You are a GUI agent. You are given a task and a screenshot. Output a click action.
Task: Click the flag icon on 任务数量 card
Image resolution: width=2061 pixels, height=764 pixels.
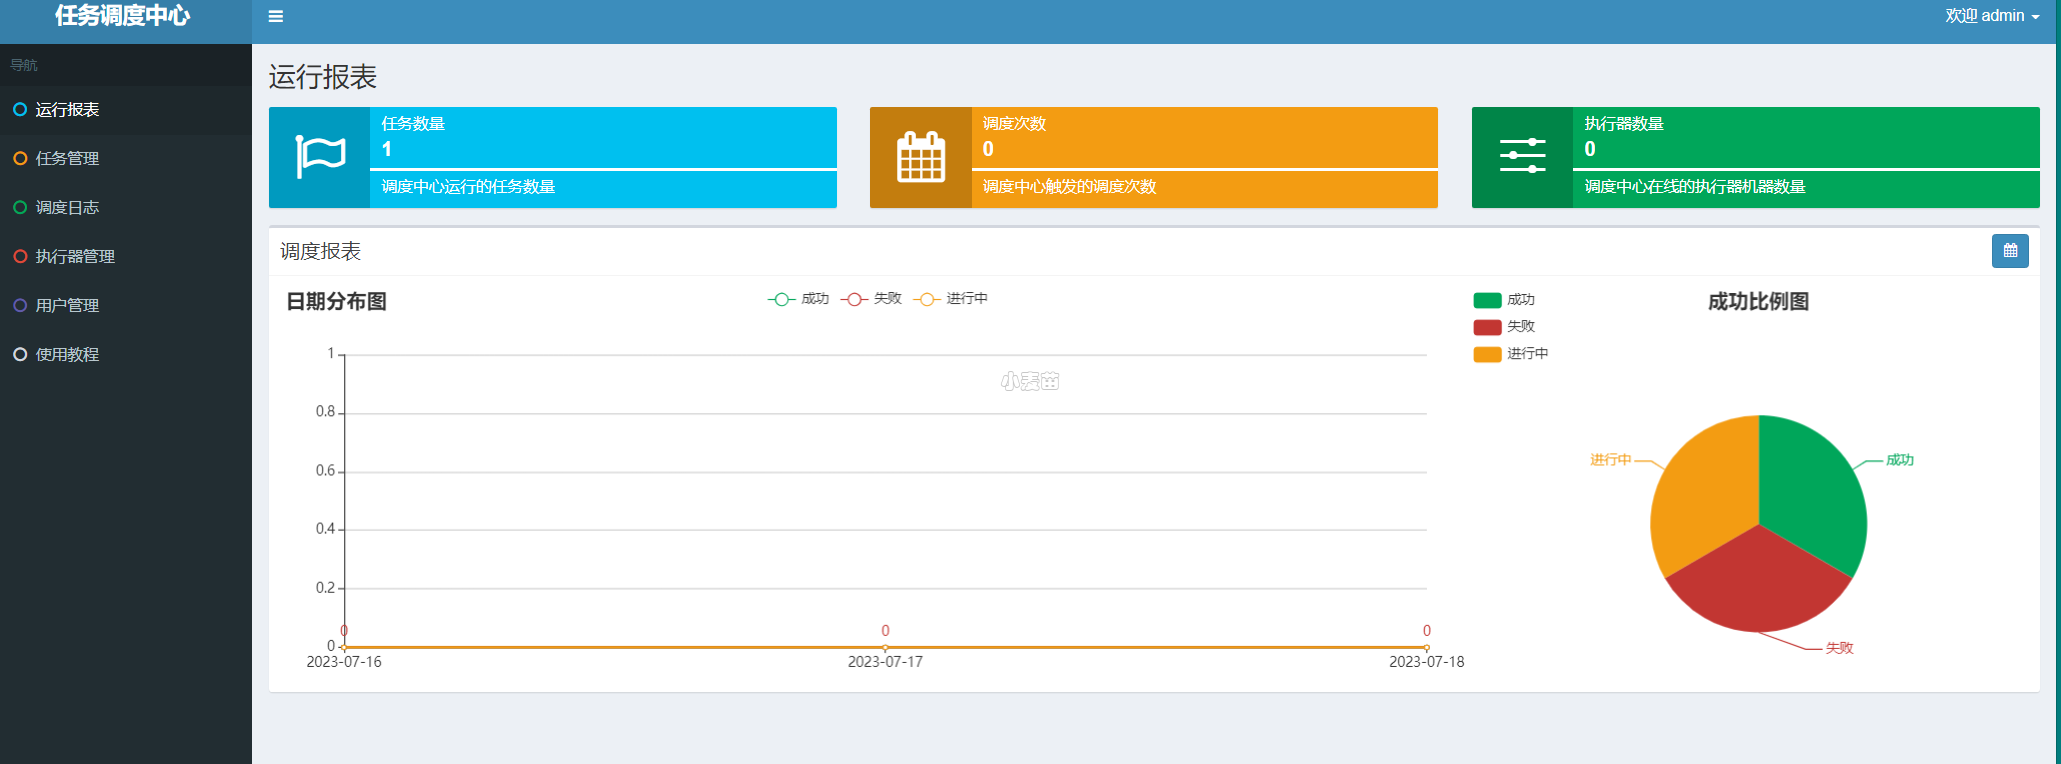coord(320,157)
